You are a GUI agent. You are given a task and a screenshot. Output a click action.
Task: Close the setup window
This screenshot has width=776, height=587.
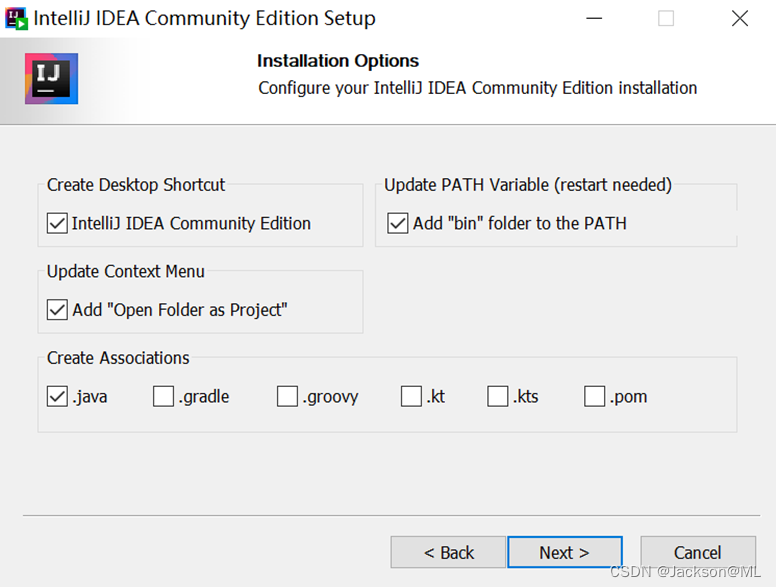pyautogui.click(x=740, y=18)
